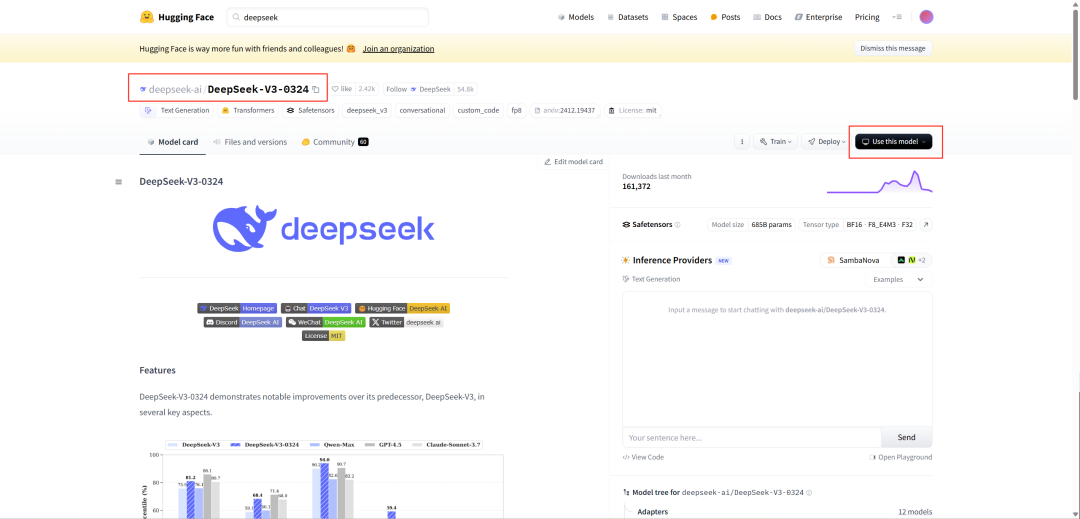Open the Models page
Viewport: 1080px width, 519px height.
click(576, 17)
